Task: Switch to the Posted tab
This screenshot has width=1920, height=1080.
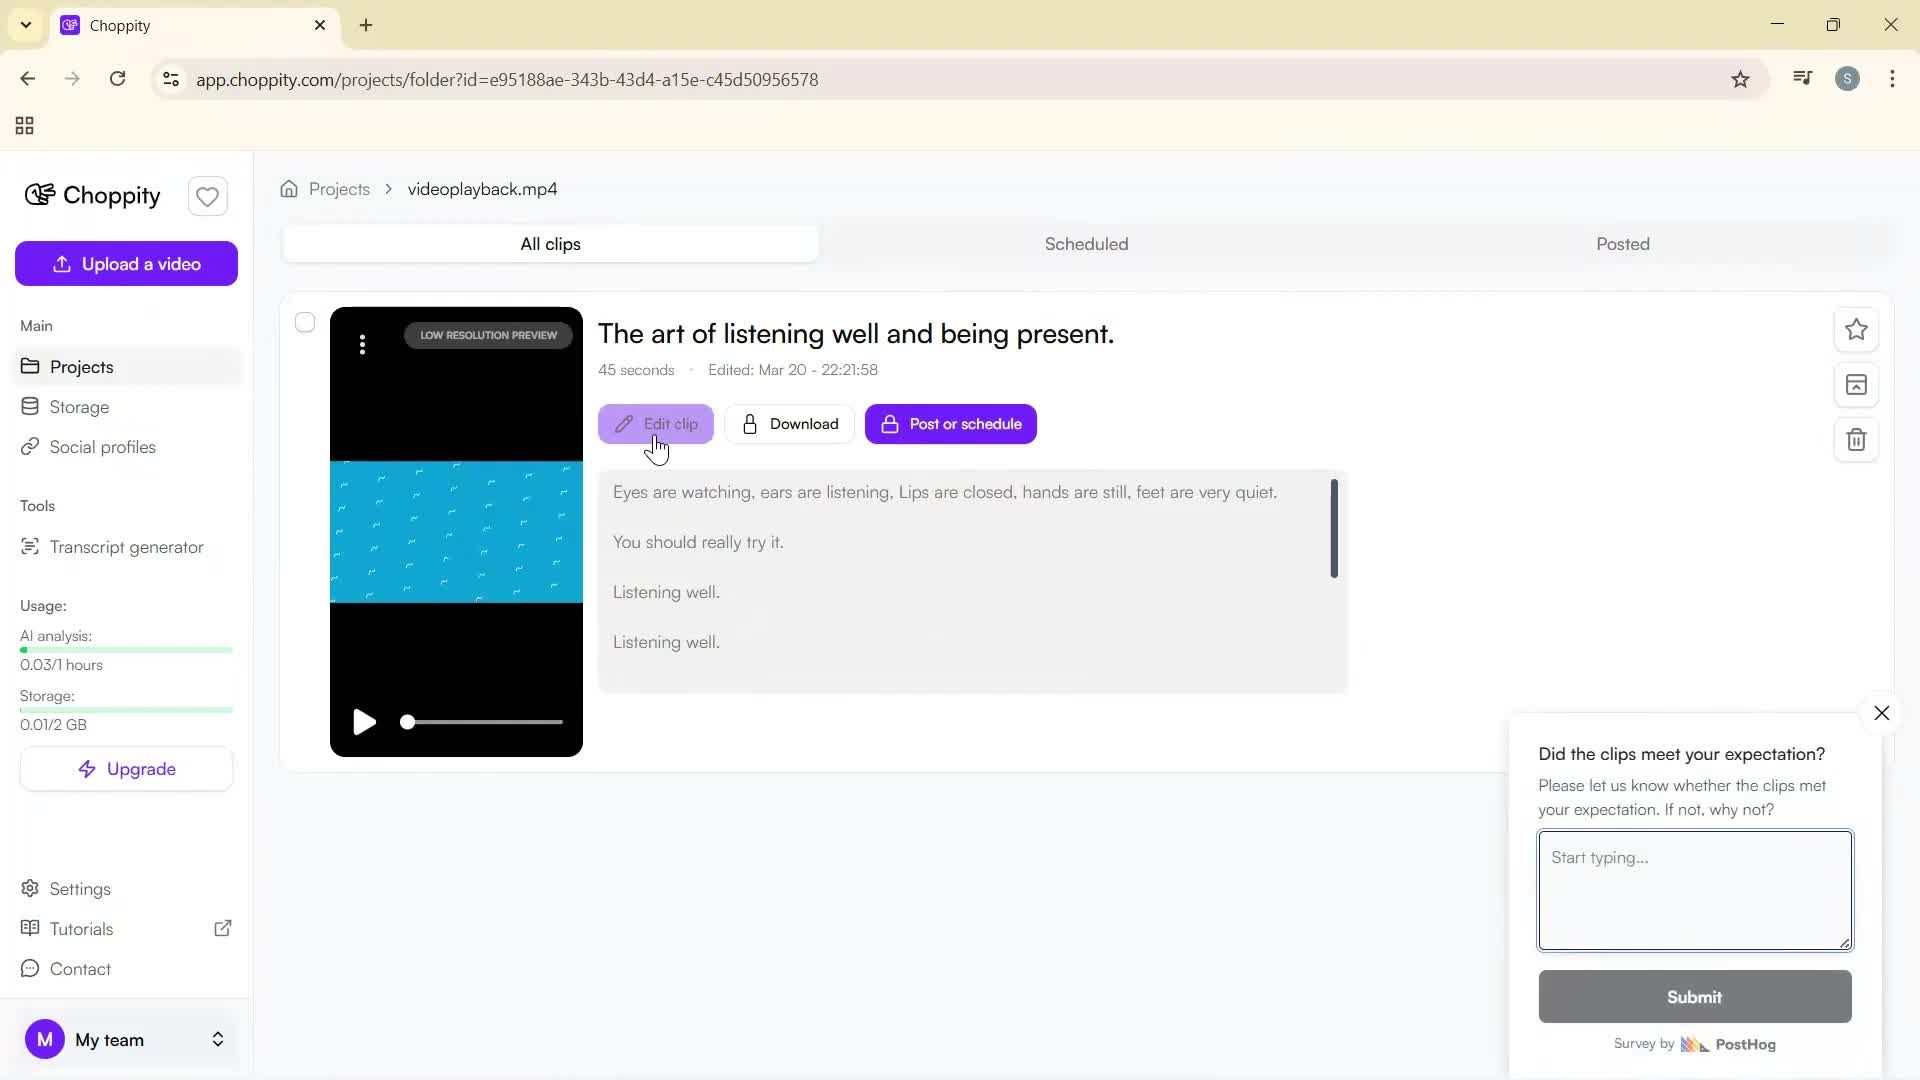Action: tap(1622, 244)
